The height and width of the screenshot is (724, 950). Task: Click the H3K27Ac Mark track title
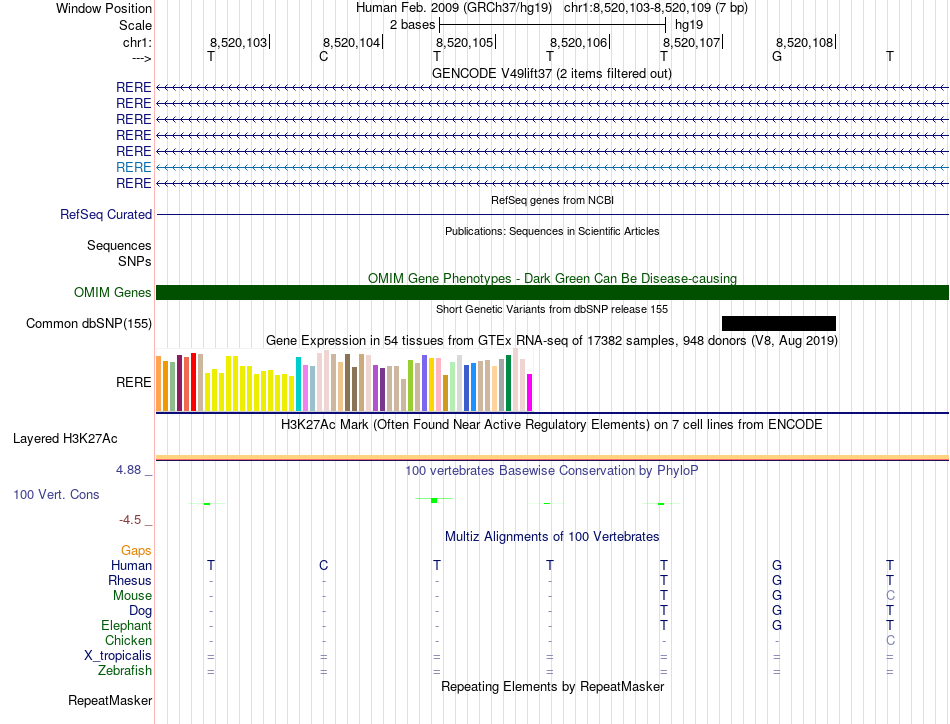[x=552, y=424]
